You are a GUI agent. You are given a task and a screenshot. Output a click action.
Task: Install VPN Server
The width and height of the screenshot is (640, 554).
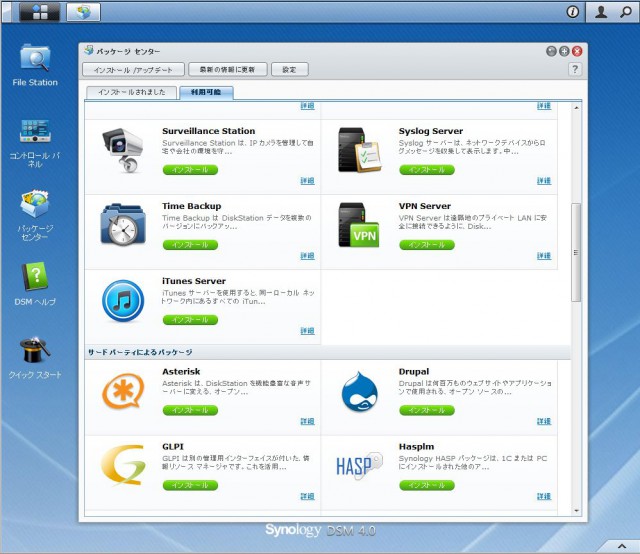[x=427, y=245]
